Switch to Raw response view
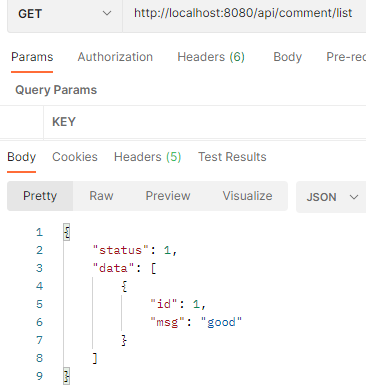366x386 pixels. coord(101,196)
